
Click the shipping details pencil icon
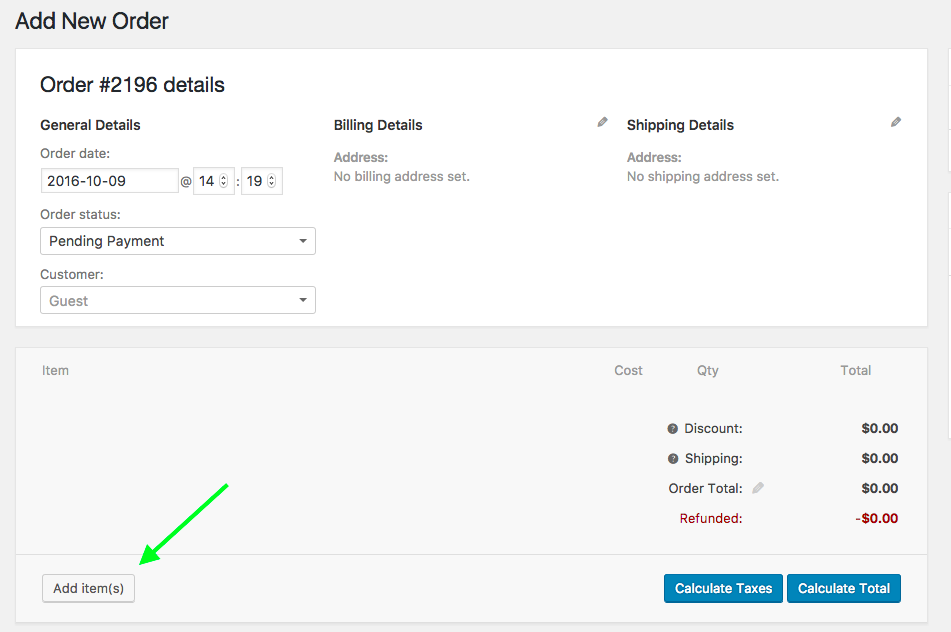click(896, 122)
